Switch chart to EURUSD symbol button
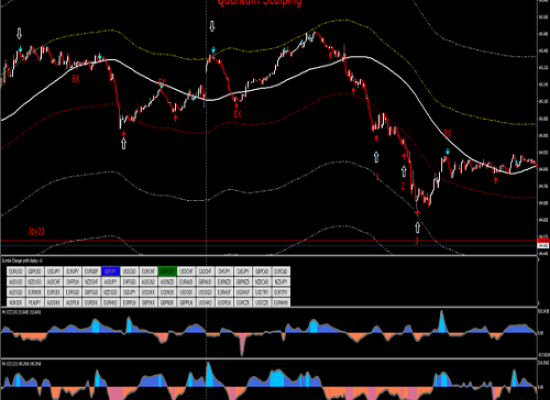This screenshot has width=550, height=400. (x=16, y=271)
